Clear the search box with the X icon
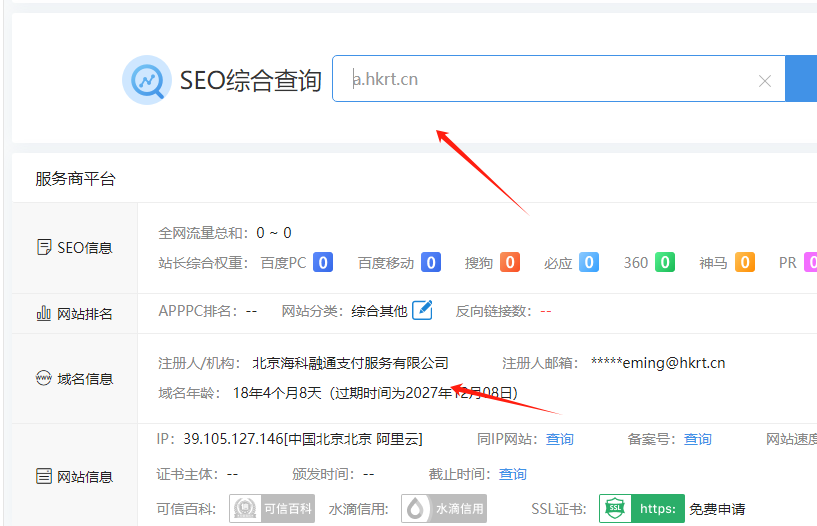 pyautogui.click(x=764, y=81)
